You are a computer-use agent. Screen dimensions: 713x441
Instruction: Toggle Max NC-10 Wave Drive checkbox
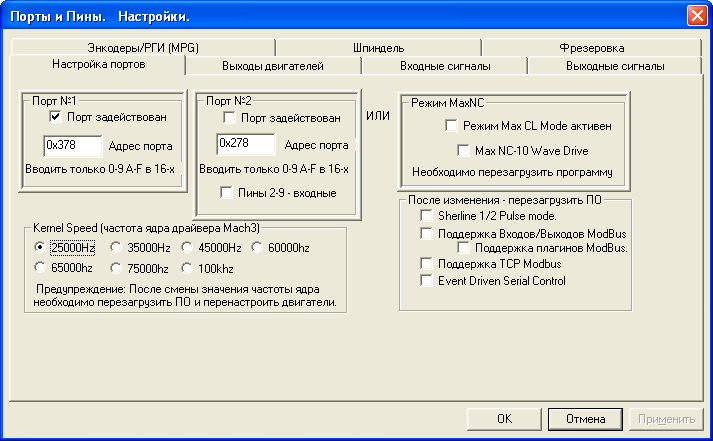462,150
